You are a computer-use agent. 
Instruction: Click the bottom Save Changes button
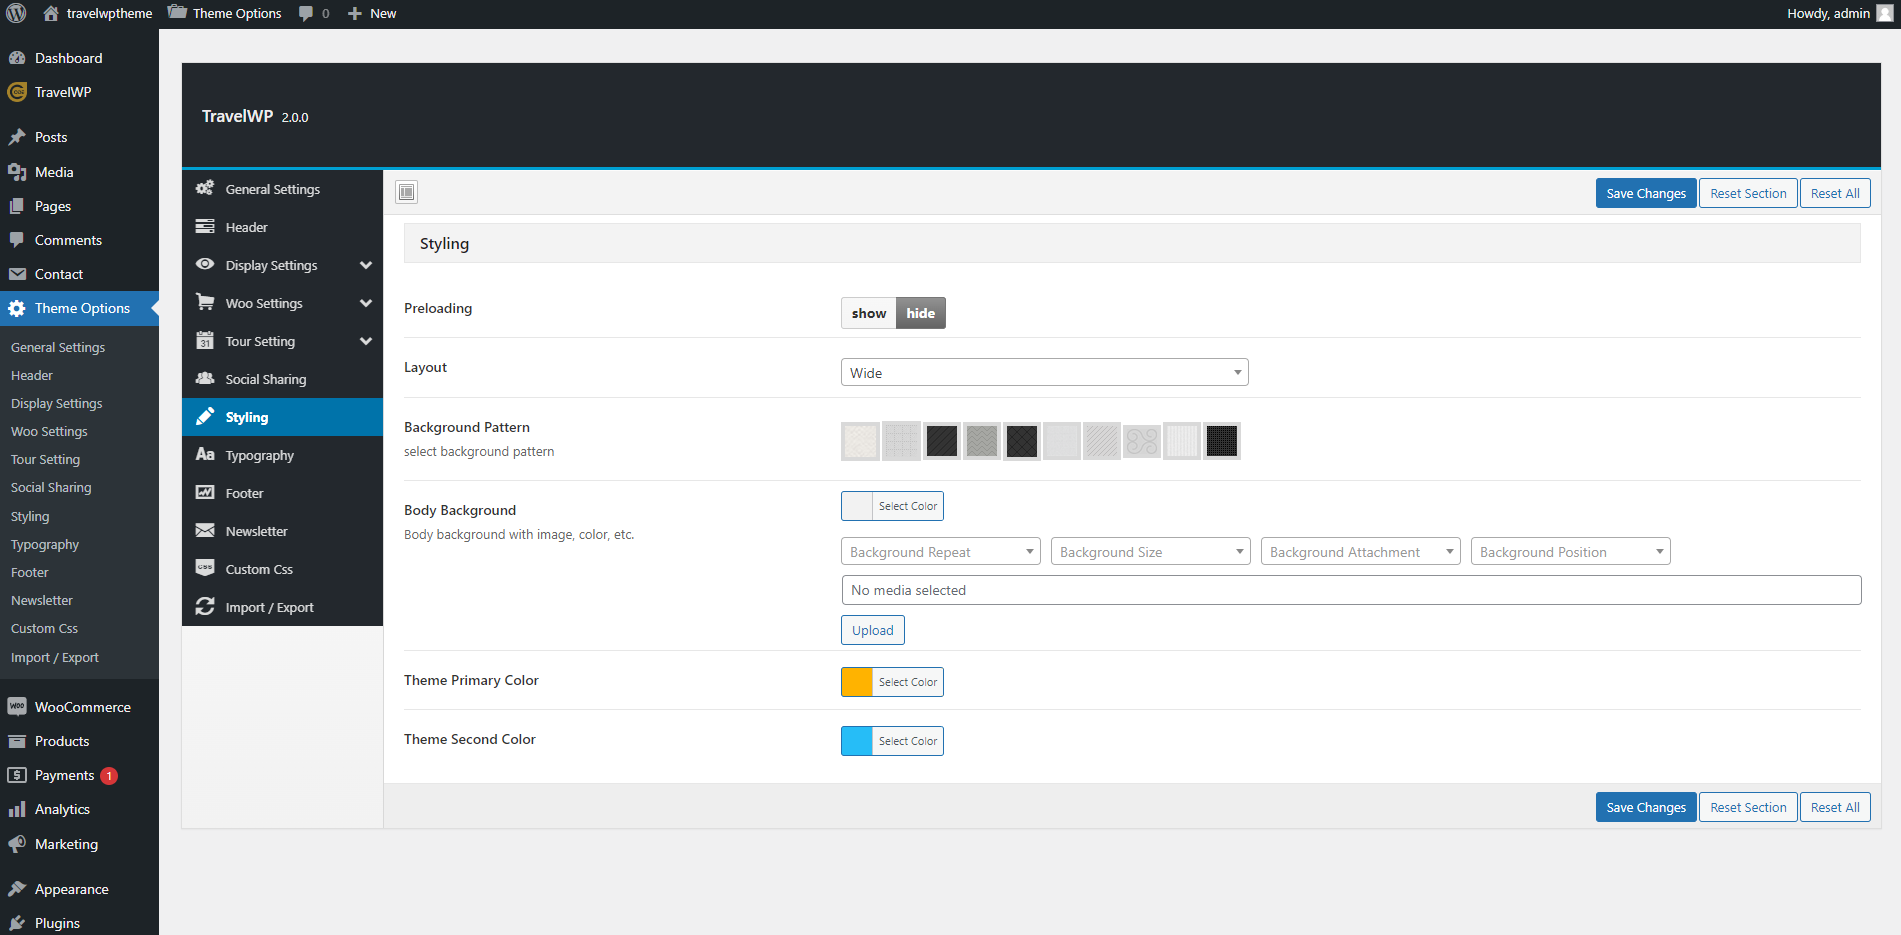(1646, 807)
